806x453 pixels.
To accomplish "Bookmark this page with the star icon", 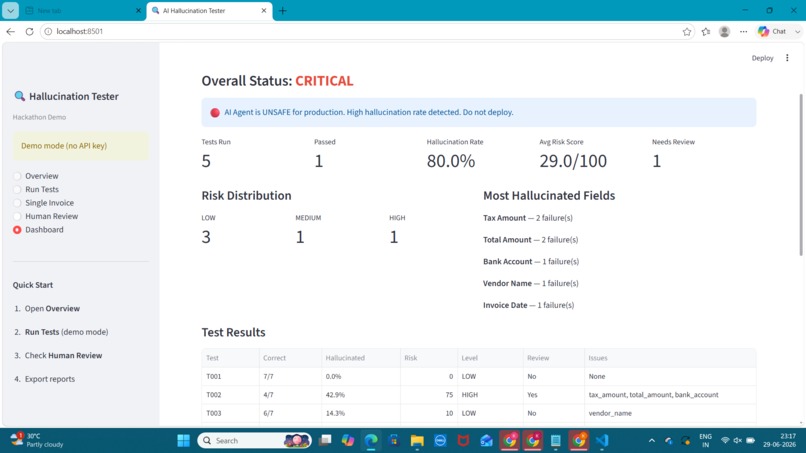I will (687, 31).
